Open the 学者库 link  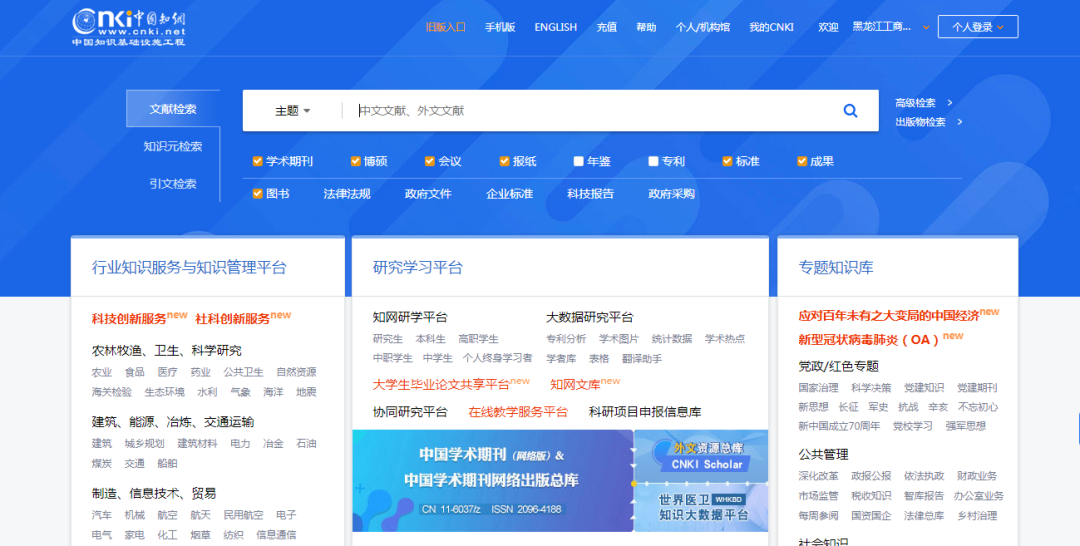(561, 359)
